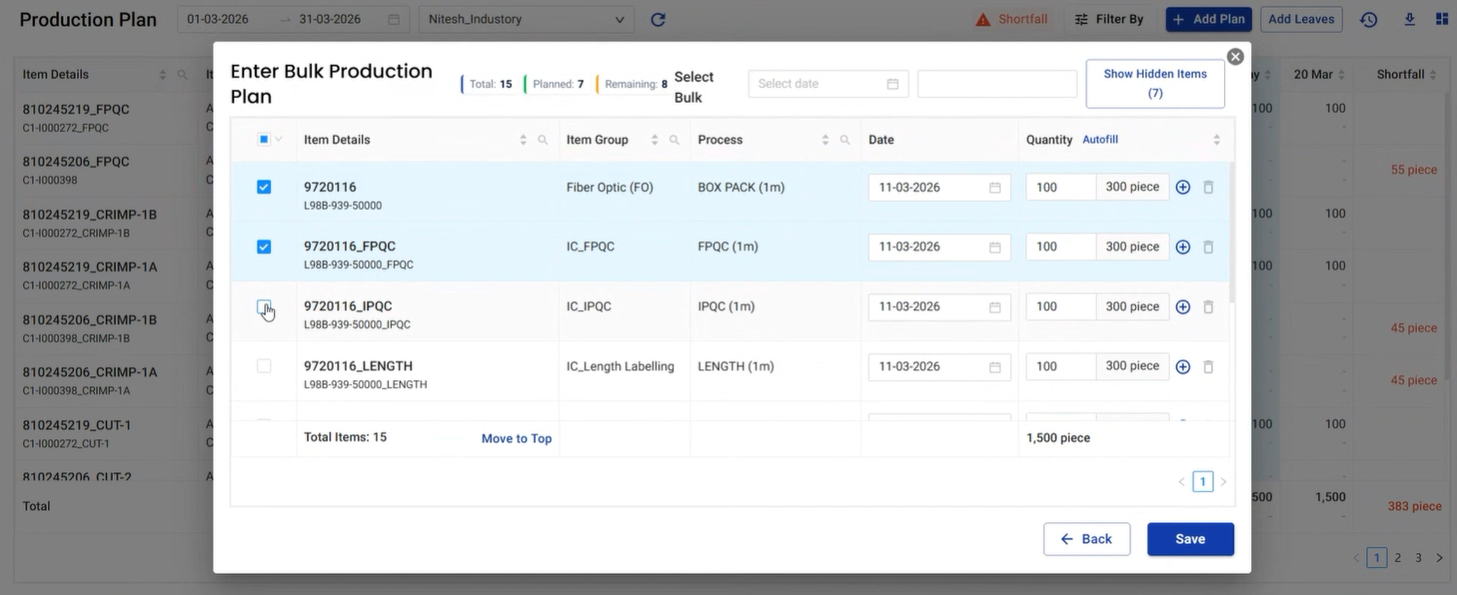Image resolution: width=1457 pixels, height=595 pixels.
Task: Search Item Details column in bulk plan table
Action: pos(542,140)
